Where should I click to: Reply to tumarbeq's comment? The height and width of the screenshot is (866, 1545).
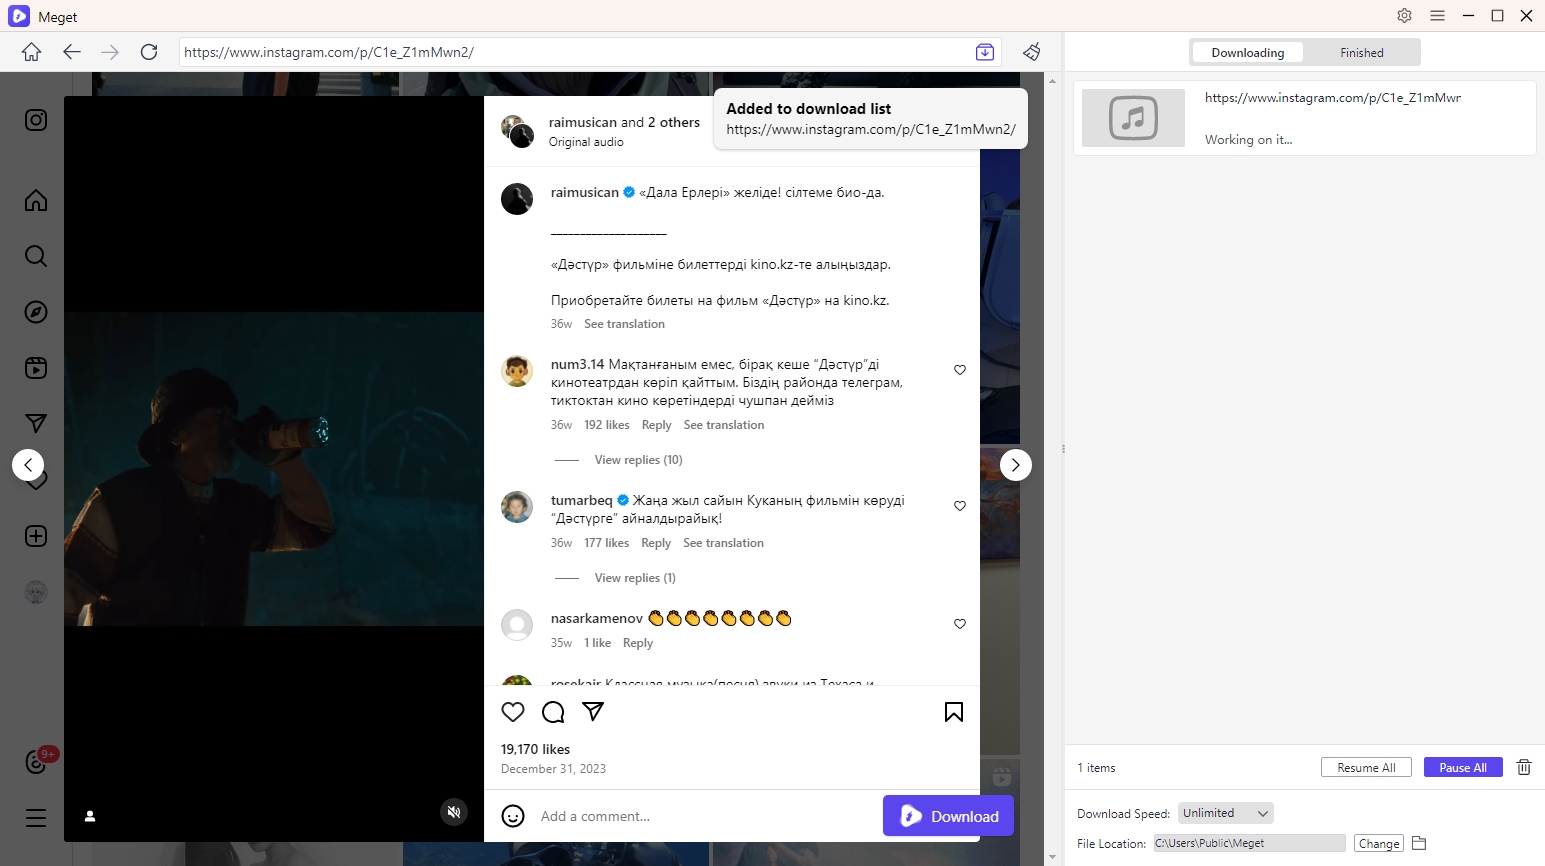[656, 543]
